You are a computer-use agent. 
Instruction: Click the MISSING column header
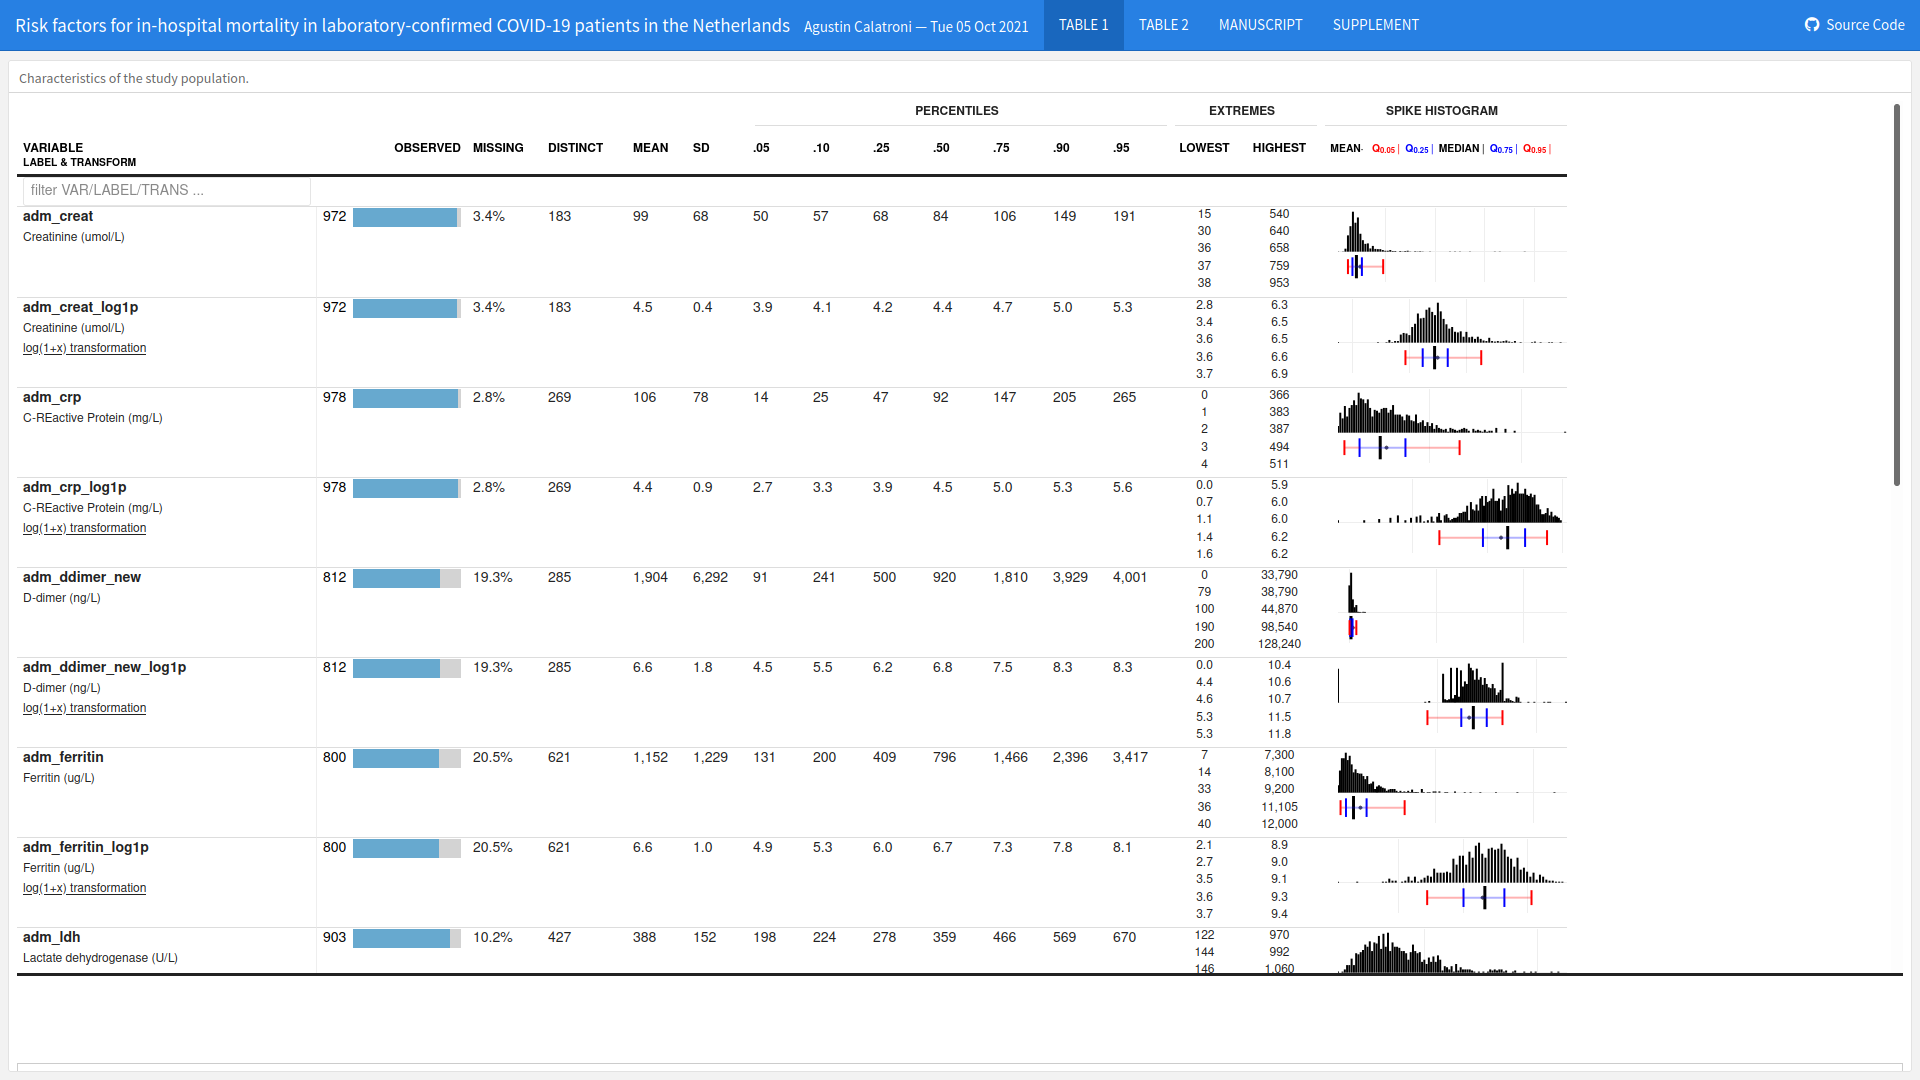498,148
